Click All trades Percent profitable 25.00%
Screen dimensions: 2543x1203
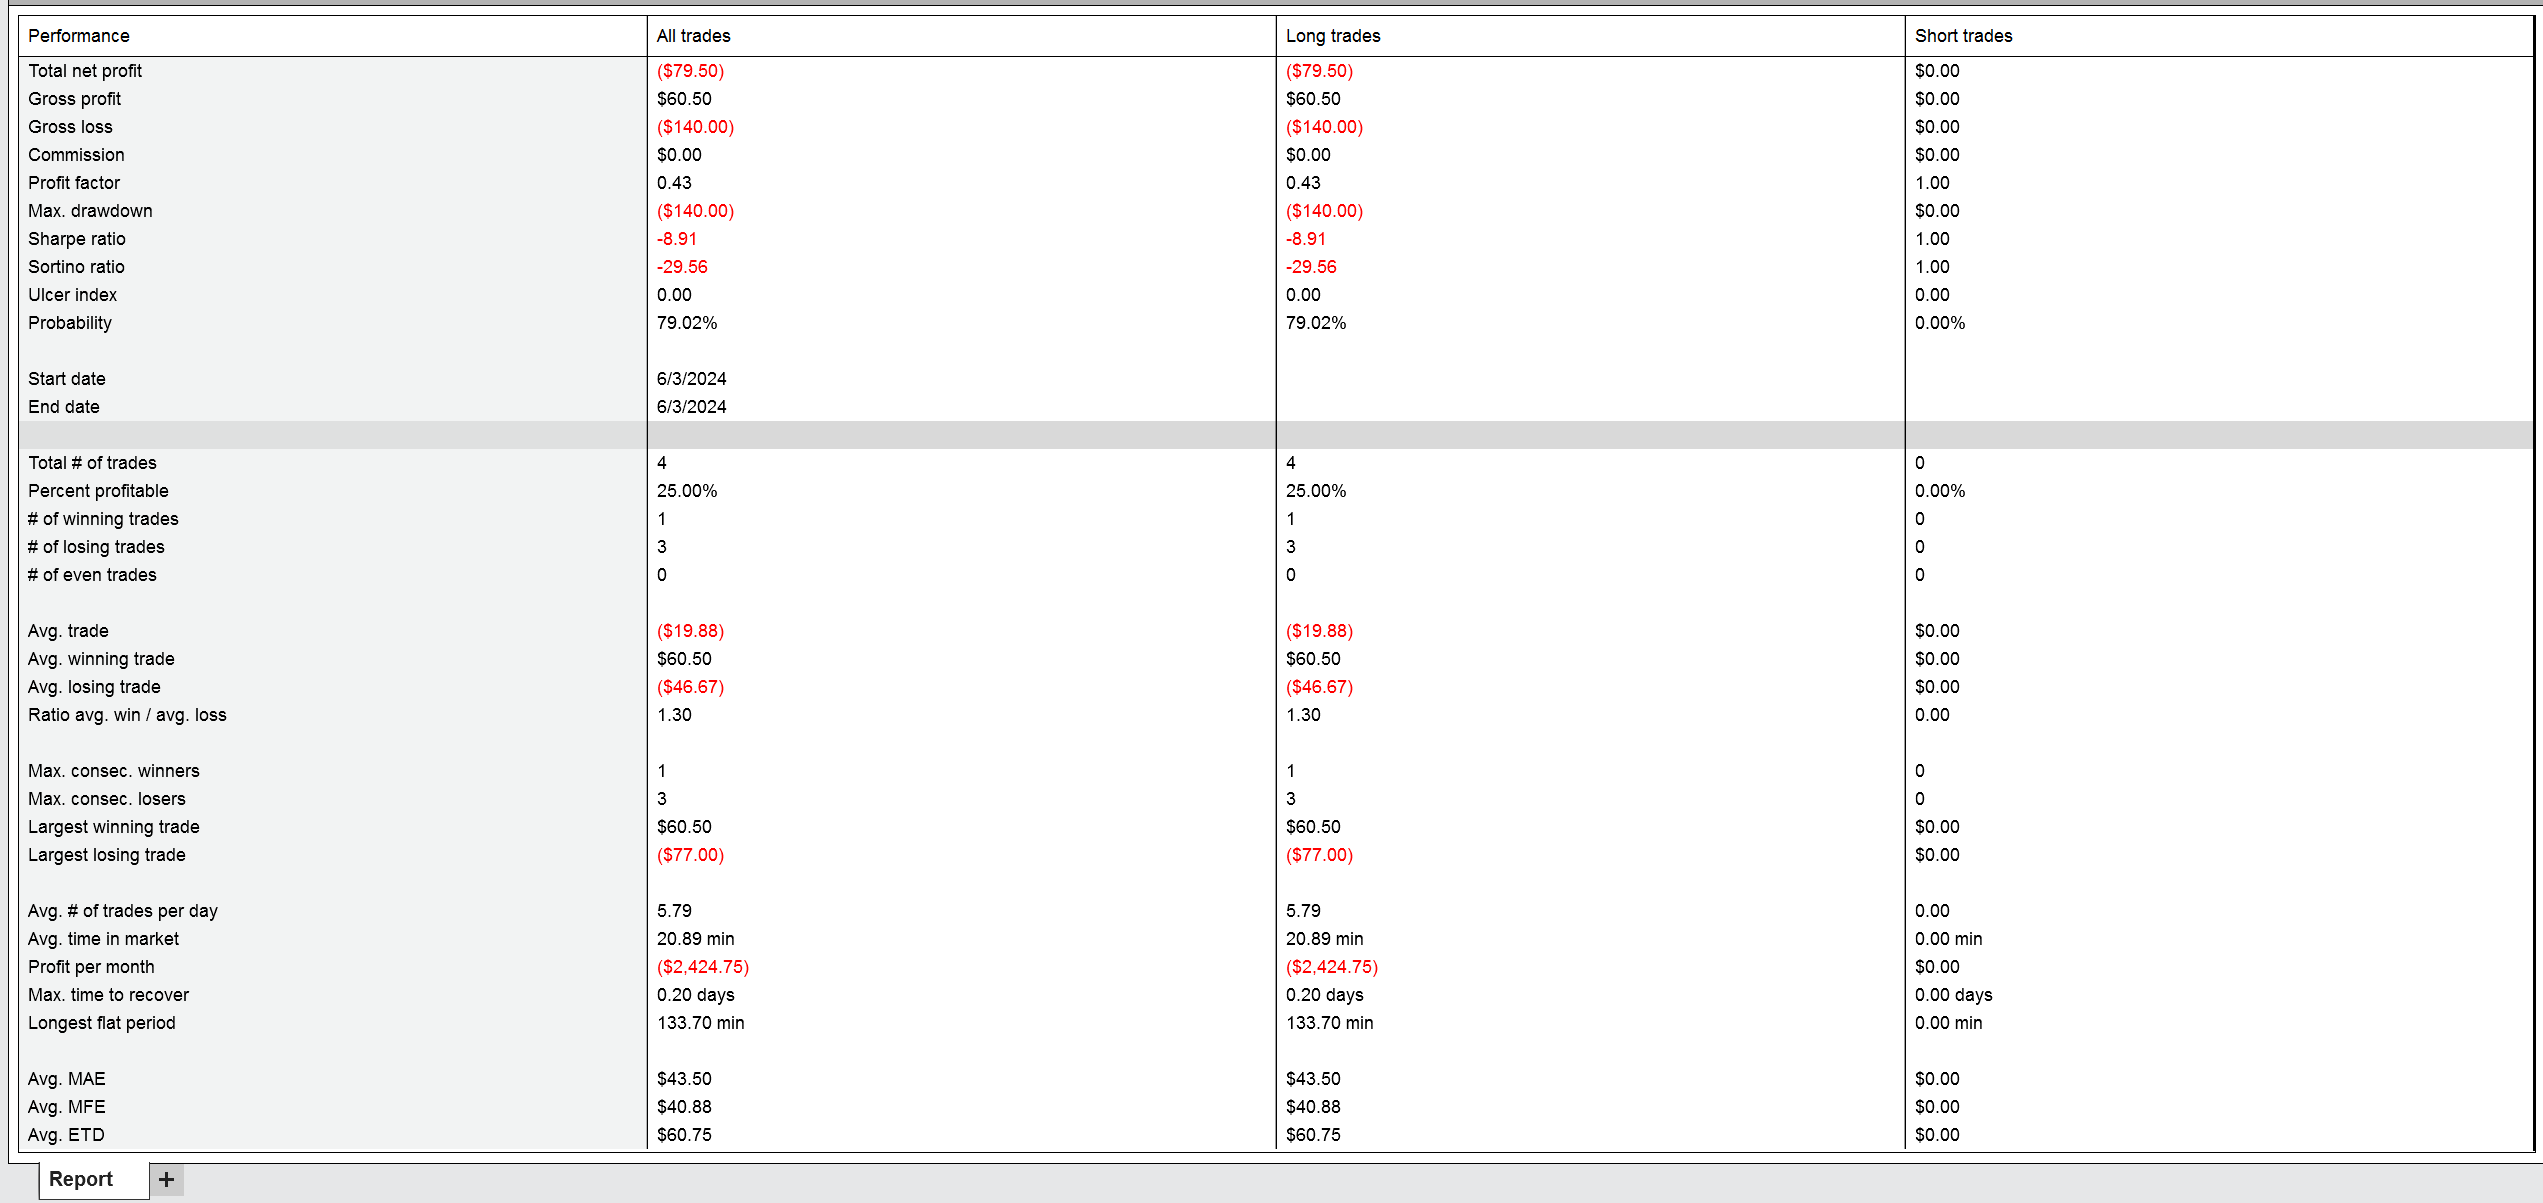pyautogui.click(x=687, y=491)
